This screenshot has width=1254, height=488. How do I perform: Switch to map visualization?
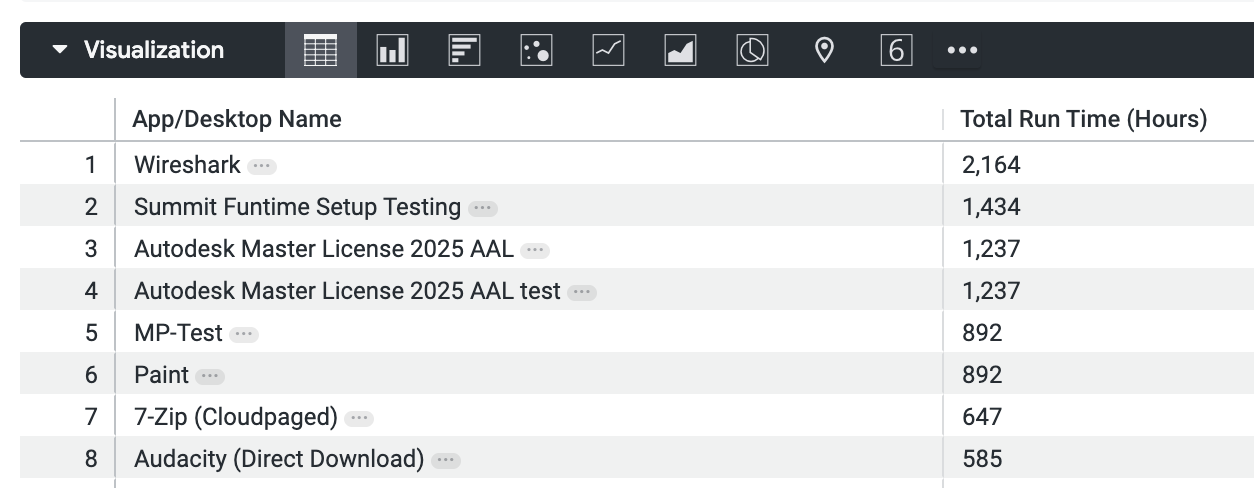pyautogui.click(x=824, y=50)
